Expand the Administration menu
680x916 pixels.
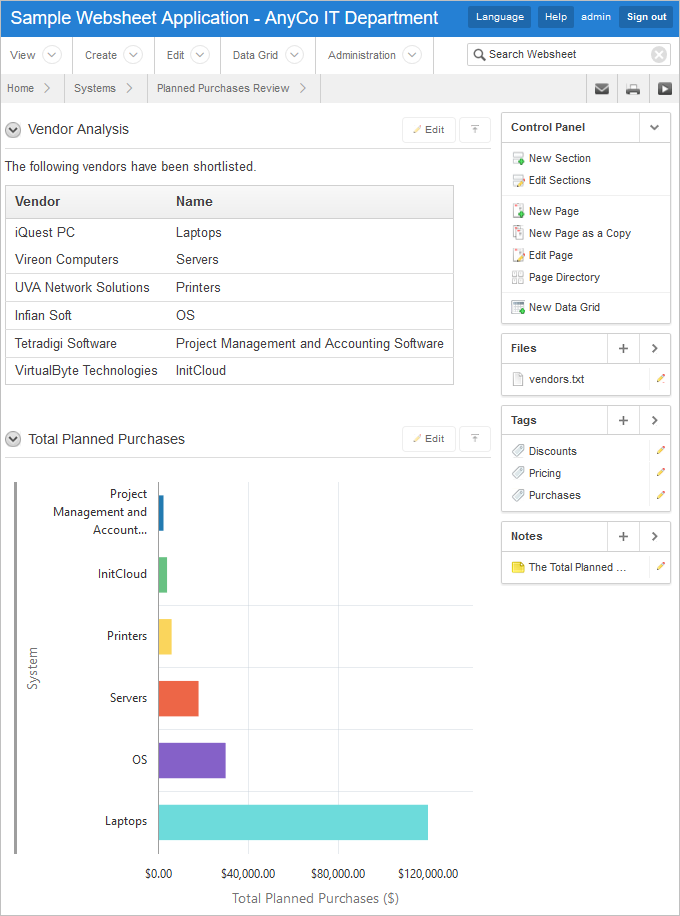(x=412, y=55)
